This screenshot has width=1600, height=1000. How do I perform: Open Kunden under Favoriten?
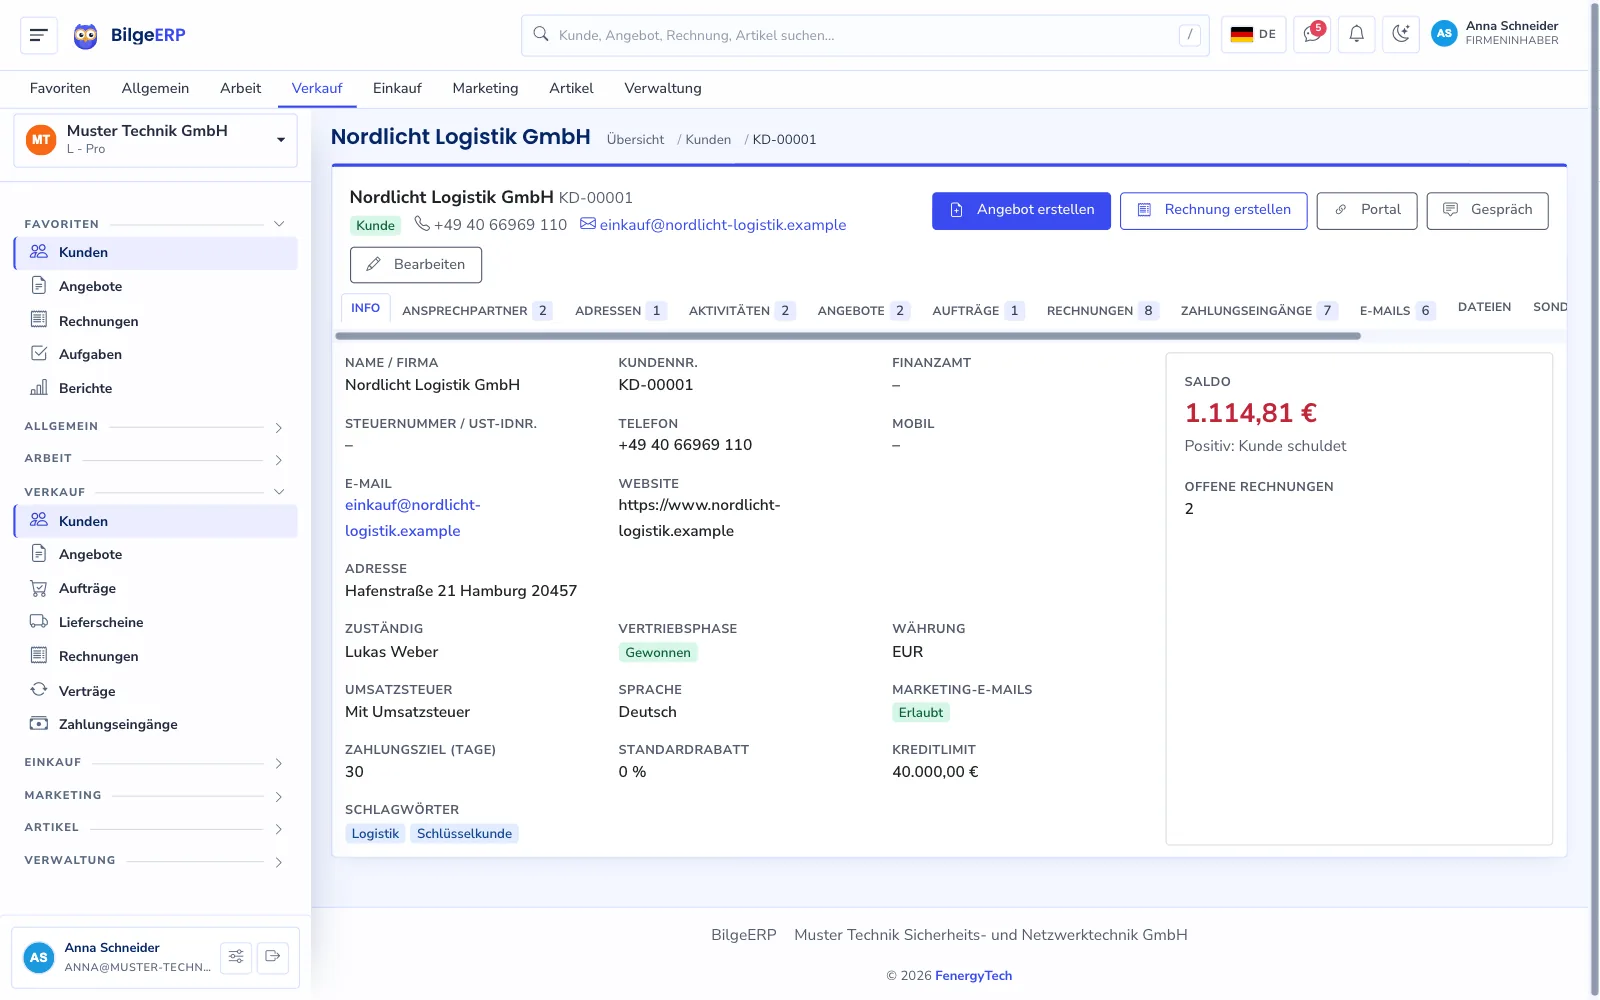coord(156,253)
